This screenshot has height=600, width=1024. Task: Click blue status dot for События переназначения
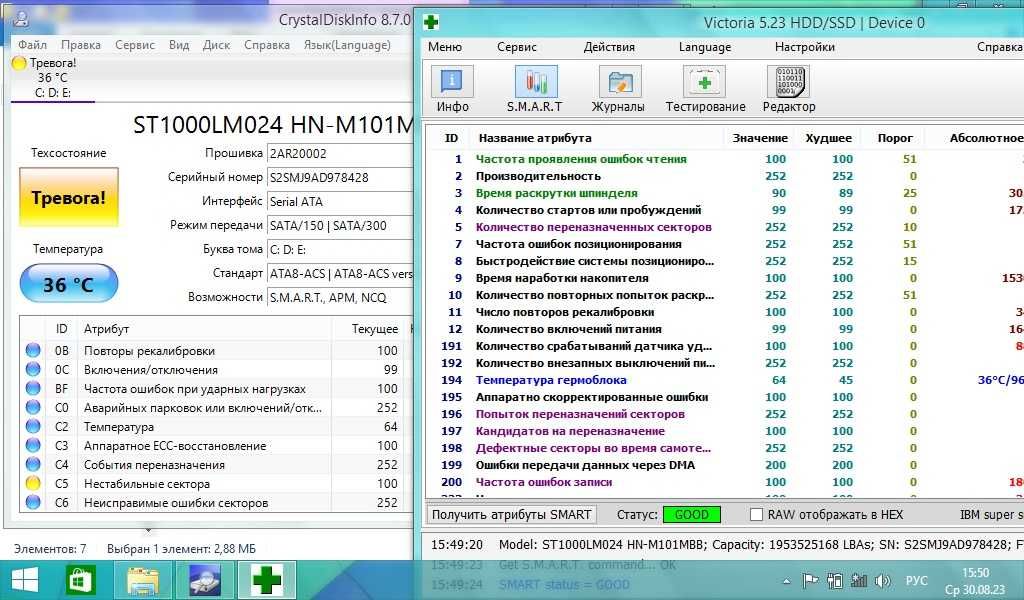pyautogui.click(x=33, y=465)
